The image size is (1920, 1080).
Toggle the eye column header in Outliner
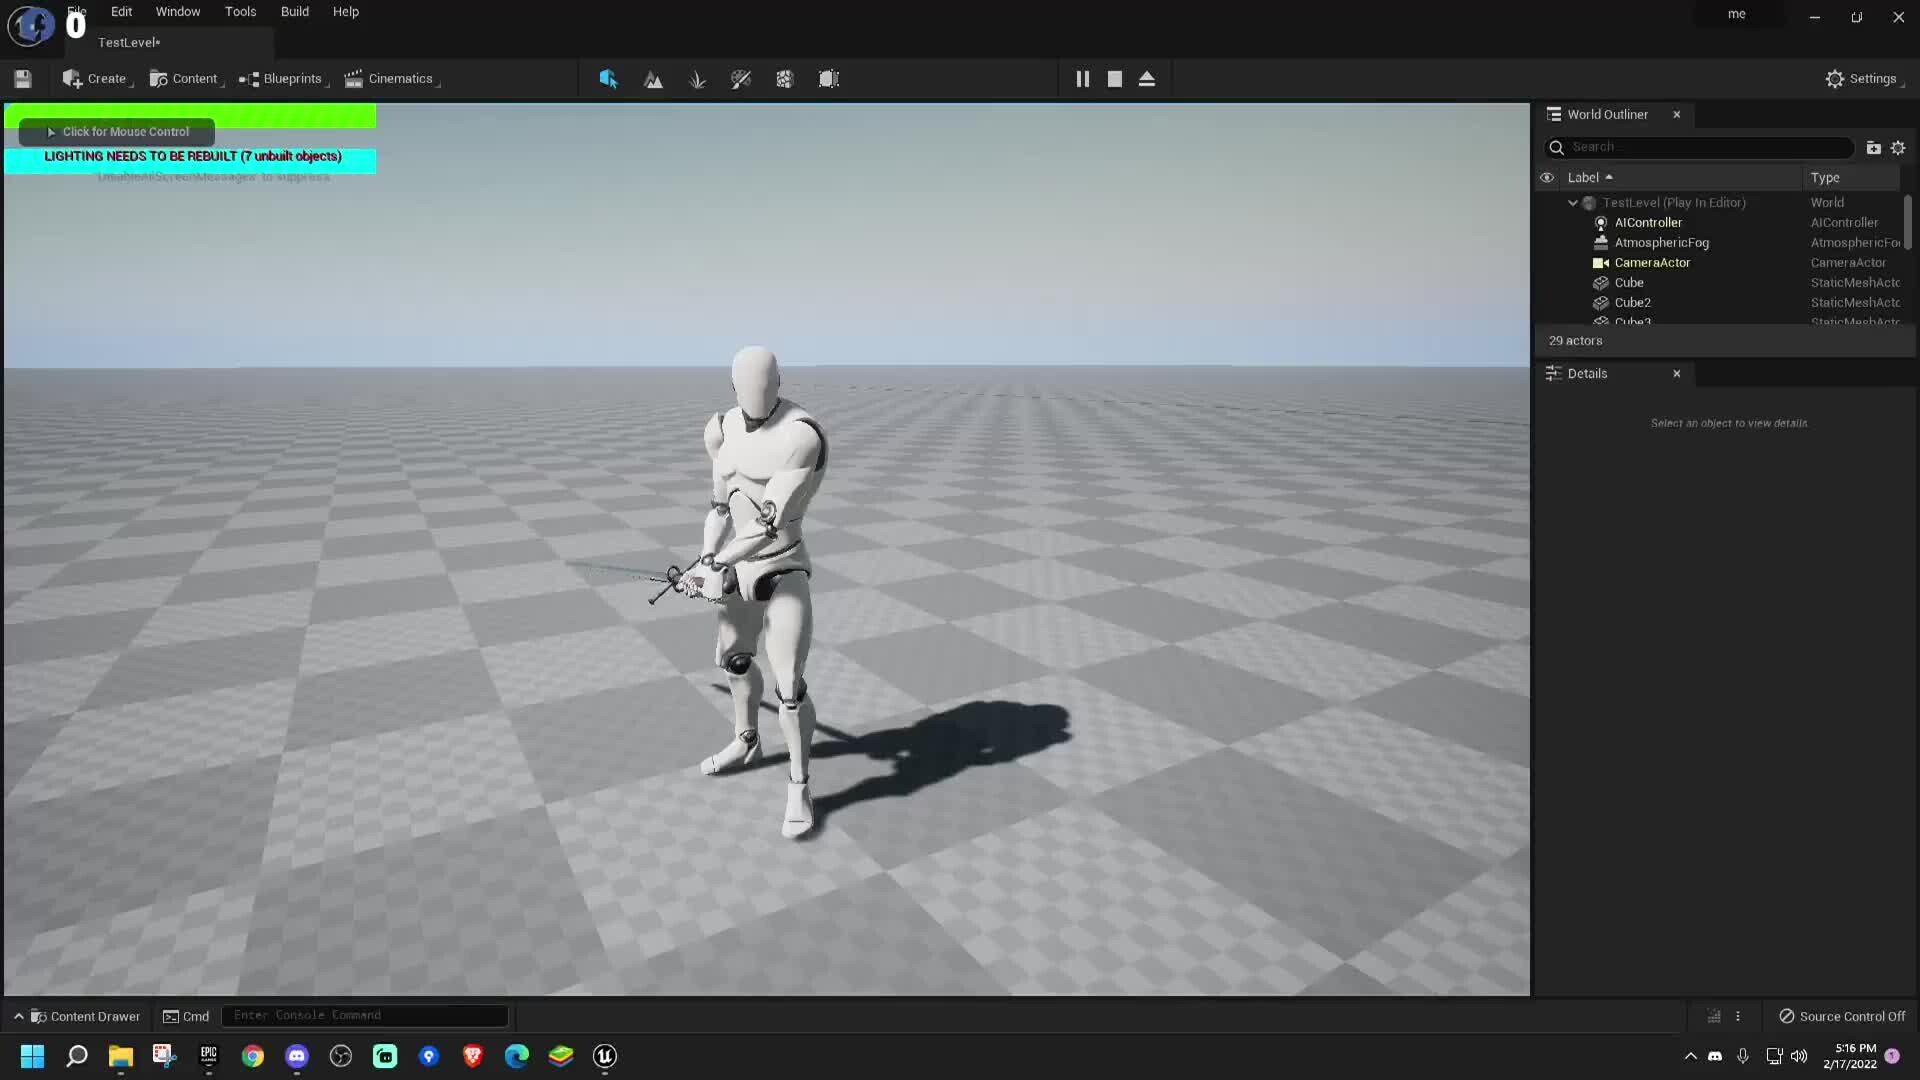tap(1548, 177)
